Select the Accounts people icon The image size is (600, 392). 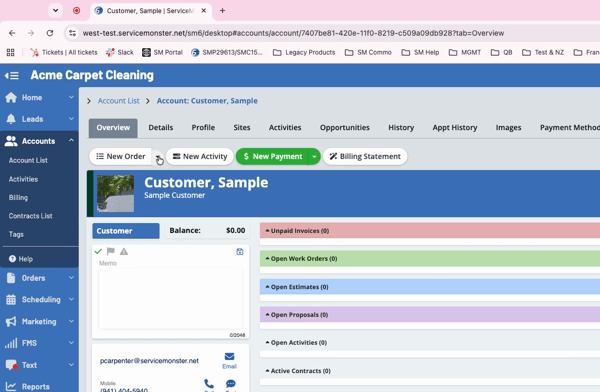tap(11, 141)
